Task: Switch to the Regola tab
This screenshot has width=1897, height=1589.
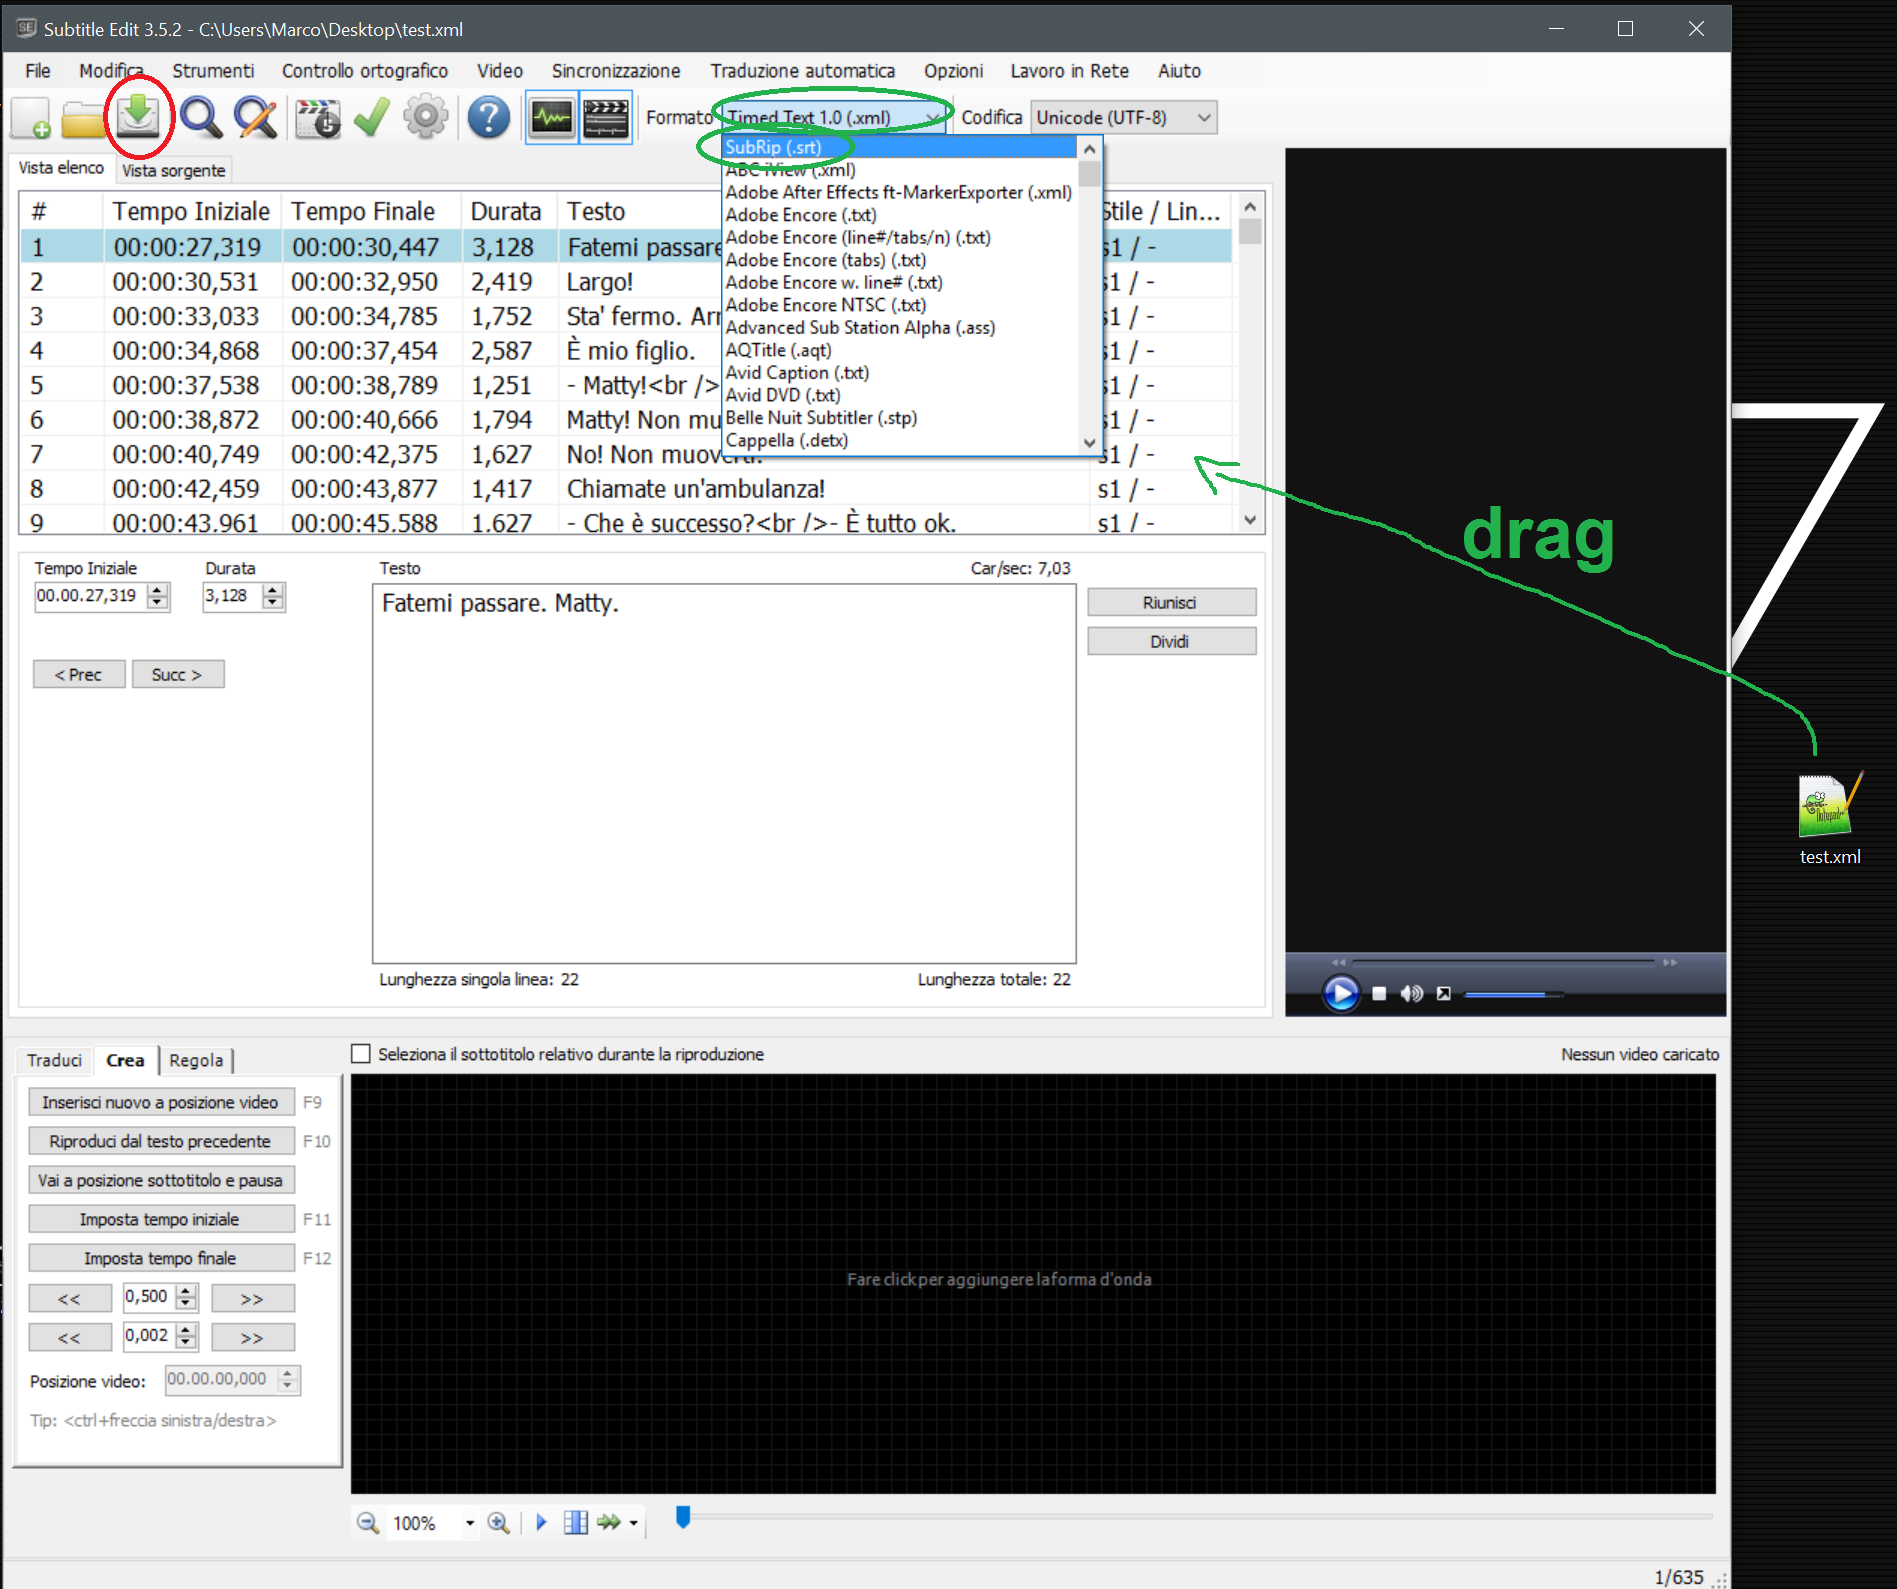Action: click(196, 1060)
